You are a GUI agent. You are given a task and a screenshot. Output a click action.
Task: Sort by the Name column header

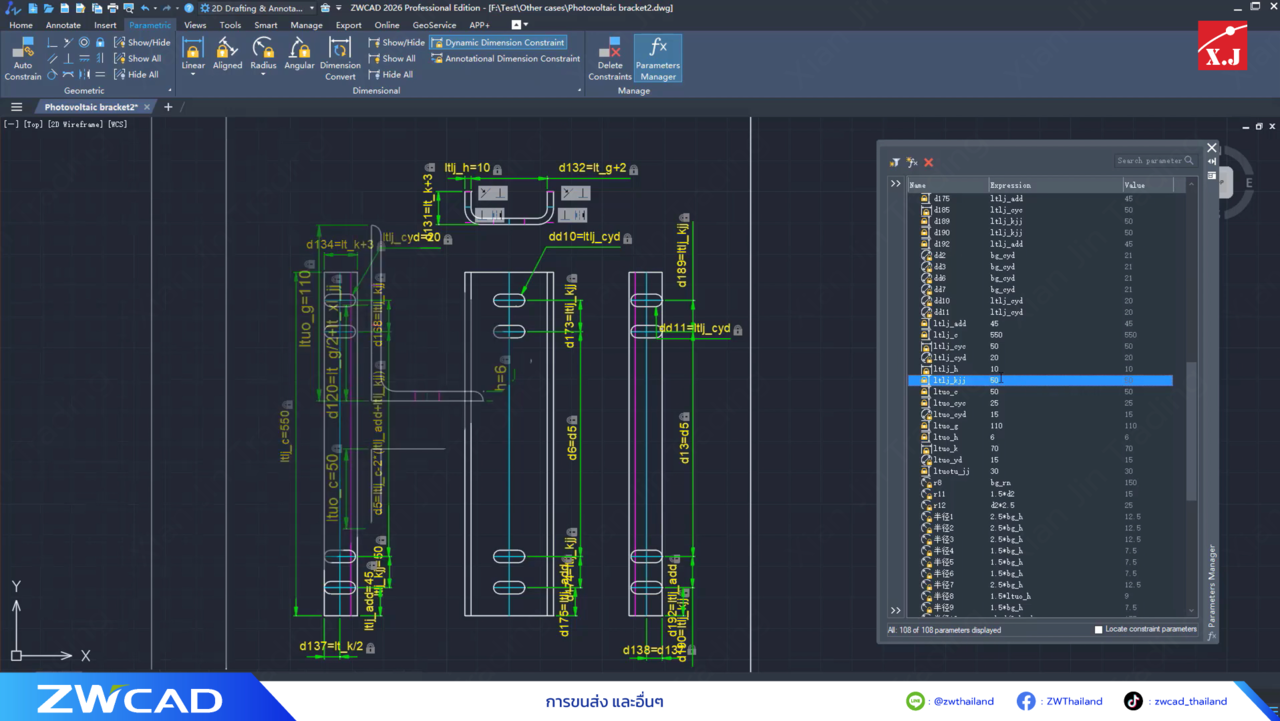(x=947, y=185)
